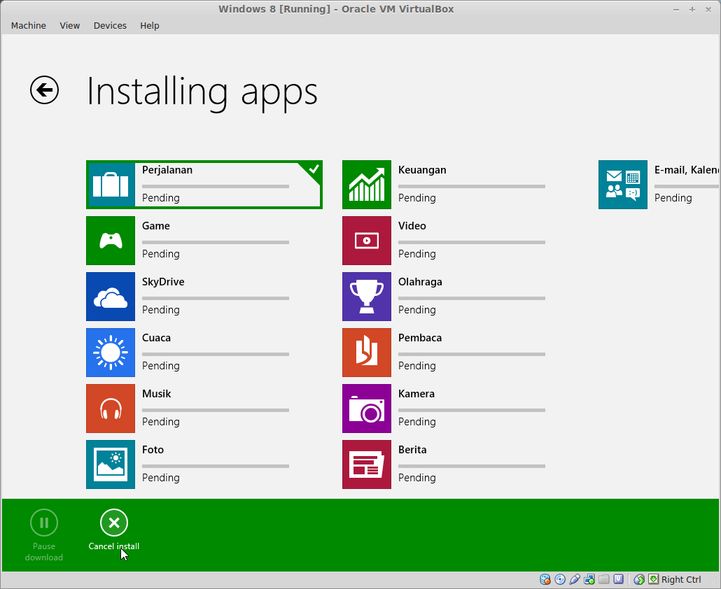721x589 pixels.
Task: Click the Perjalanan progress bar
Action: (215, 186)
